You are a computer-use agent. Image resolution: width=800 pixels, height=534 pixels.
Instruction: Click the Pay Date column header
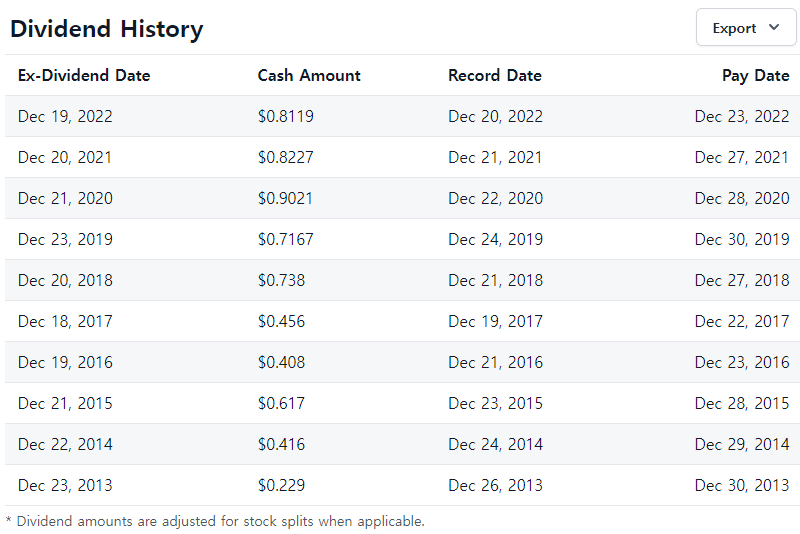click(756, 75)
